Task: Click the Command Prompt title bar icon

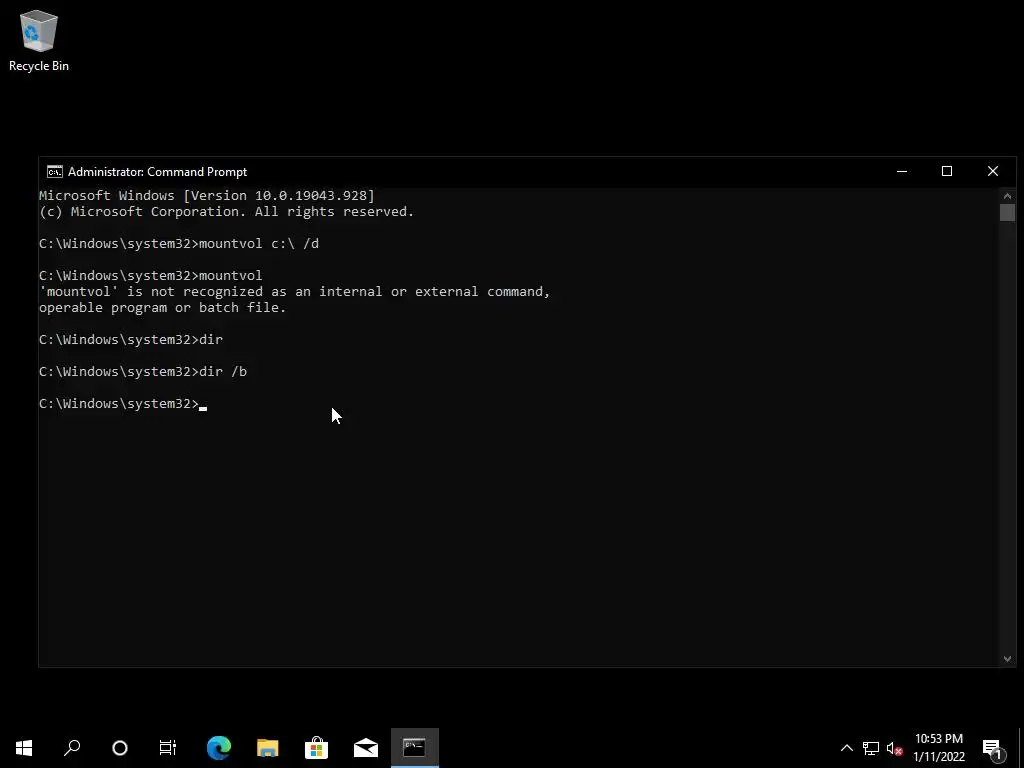Action: (55, 172)
